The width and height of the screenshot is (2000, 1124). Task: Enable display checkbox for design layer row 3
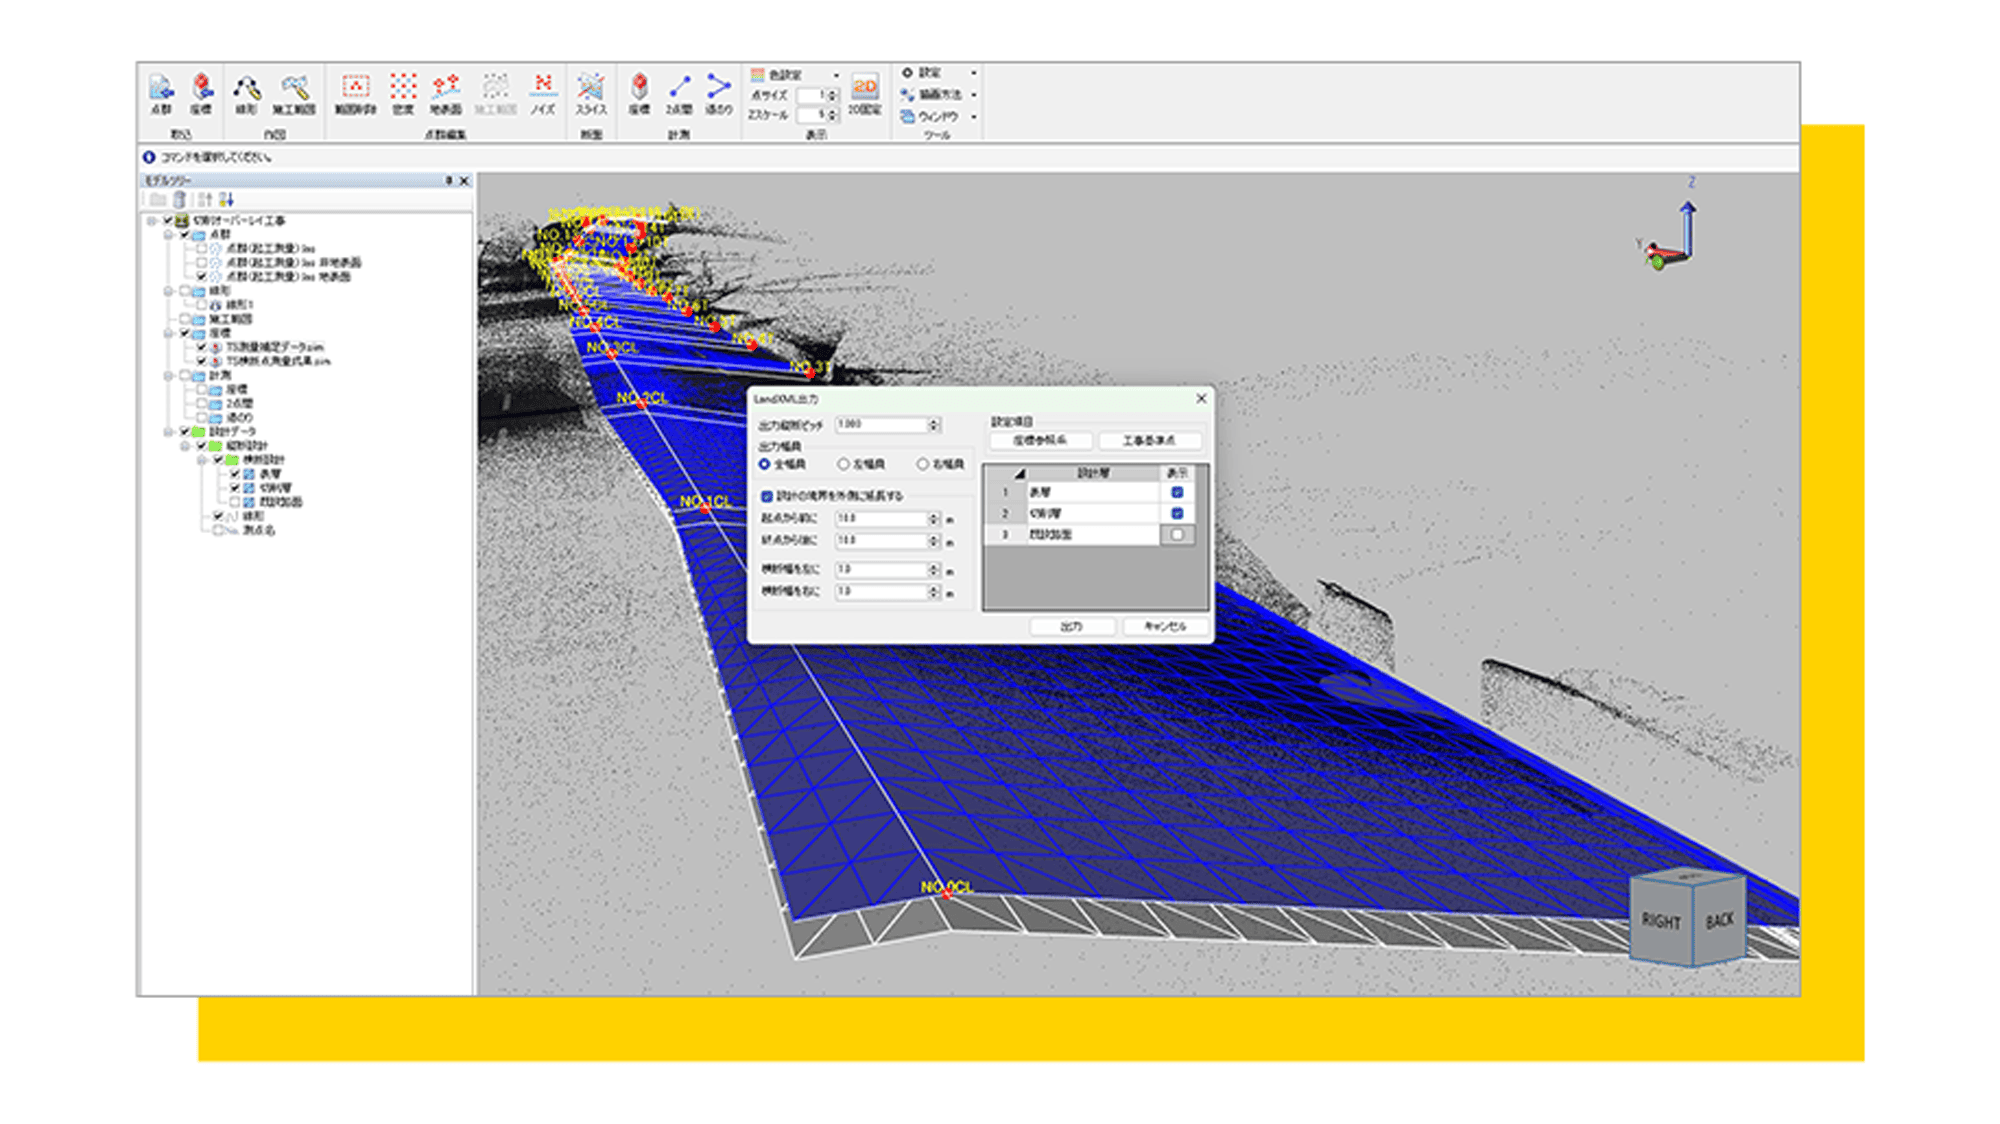click(1177, 535)
